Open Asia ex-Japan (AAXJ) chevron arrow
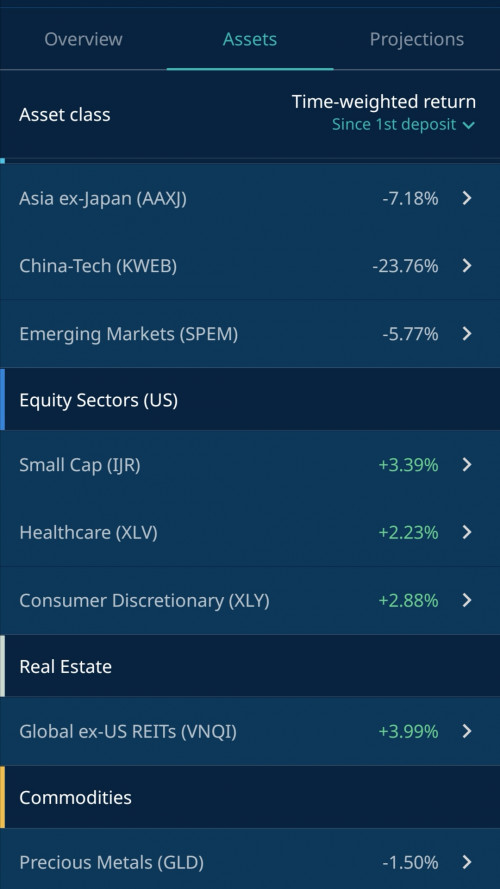This screenshot has height=889, width=500. 467,198
